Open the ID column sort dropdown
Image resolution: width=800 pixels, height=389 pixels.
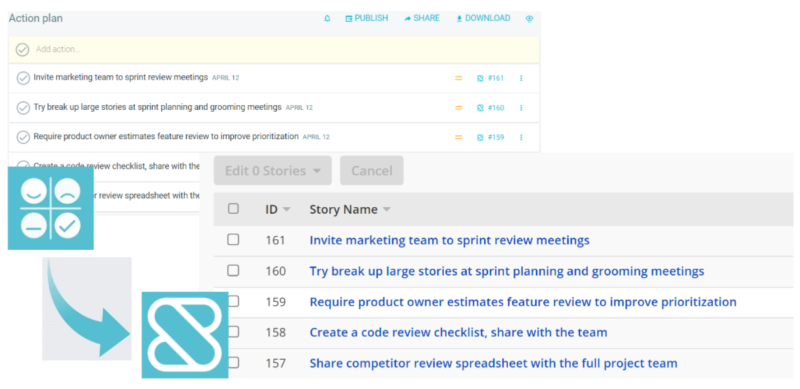286,210
